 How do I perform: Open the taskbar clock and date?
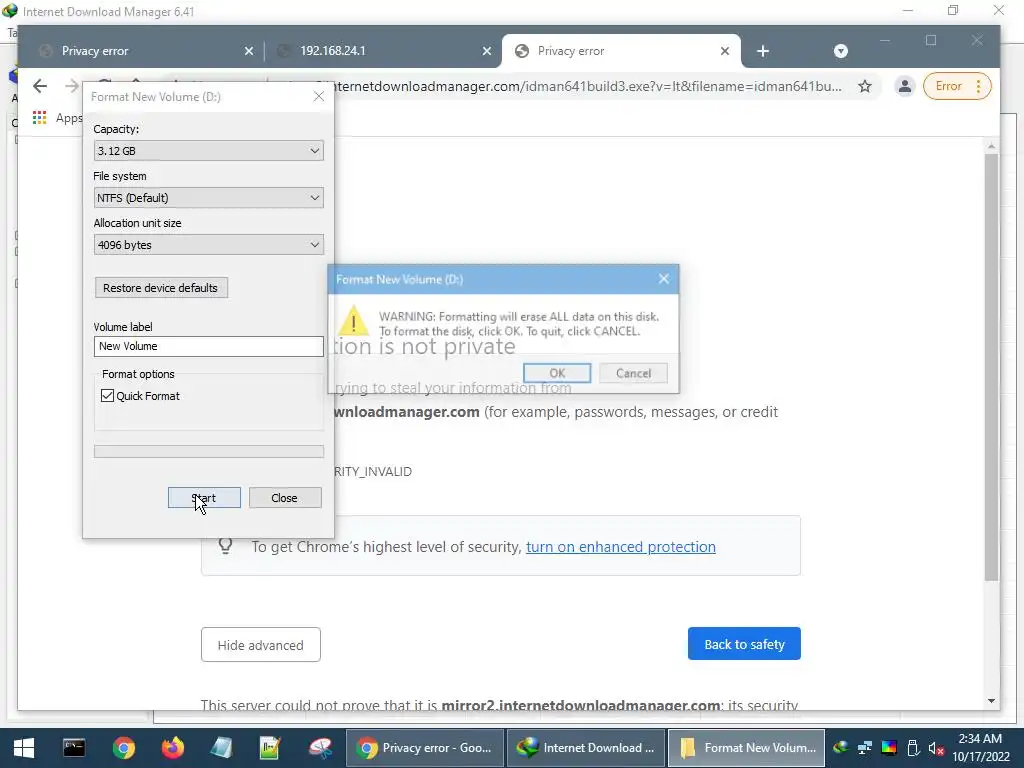click(980, 748)
